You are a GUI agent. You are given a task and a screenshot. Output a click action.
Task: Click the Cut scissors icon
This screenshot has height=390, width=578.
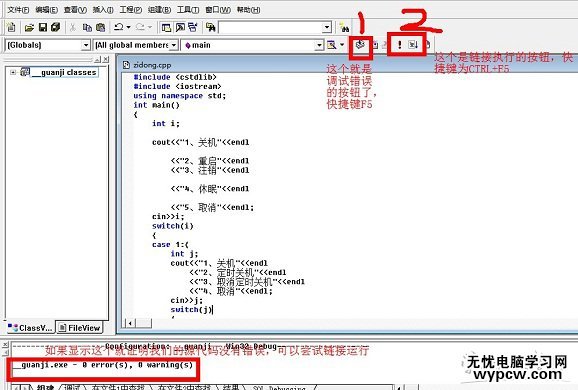[x=73, y=27]
